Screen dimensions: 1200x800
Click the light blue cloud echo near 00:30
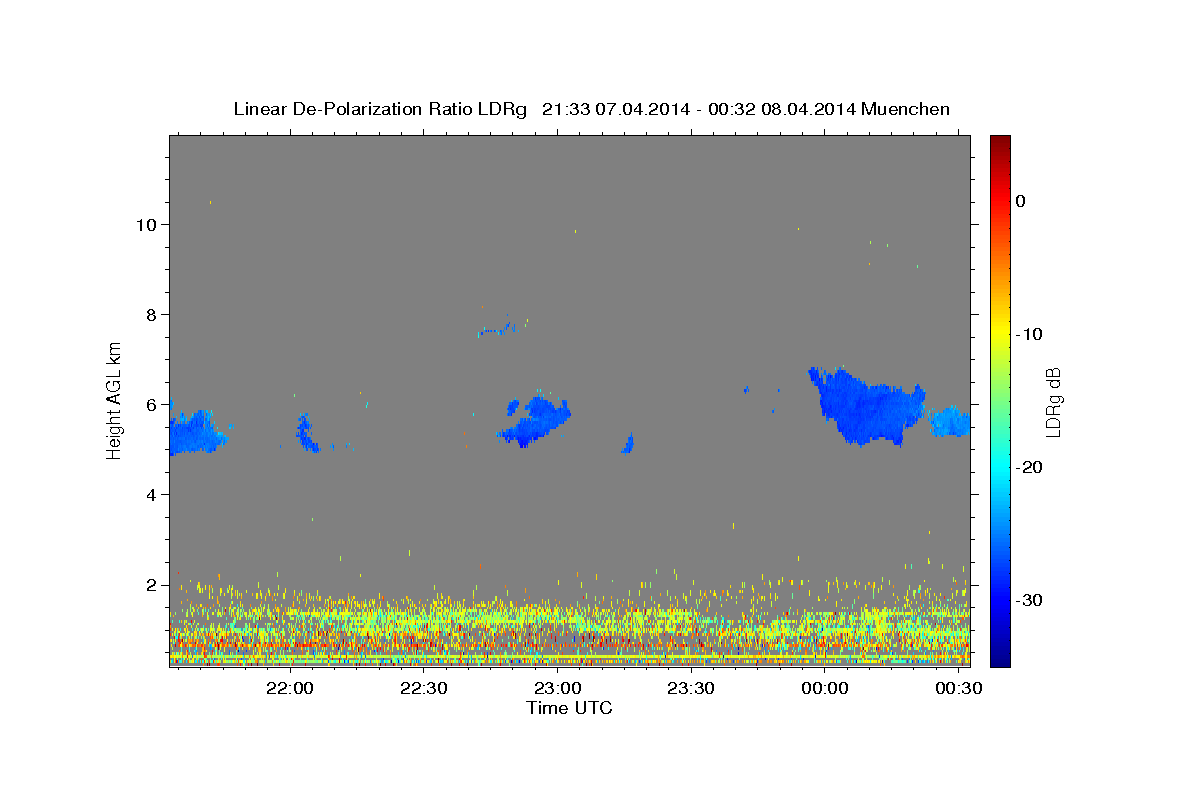coord(949,422)
